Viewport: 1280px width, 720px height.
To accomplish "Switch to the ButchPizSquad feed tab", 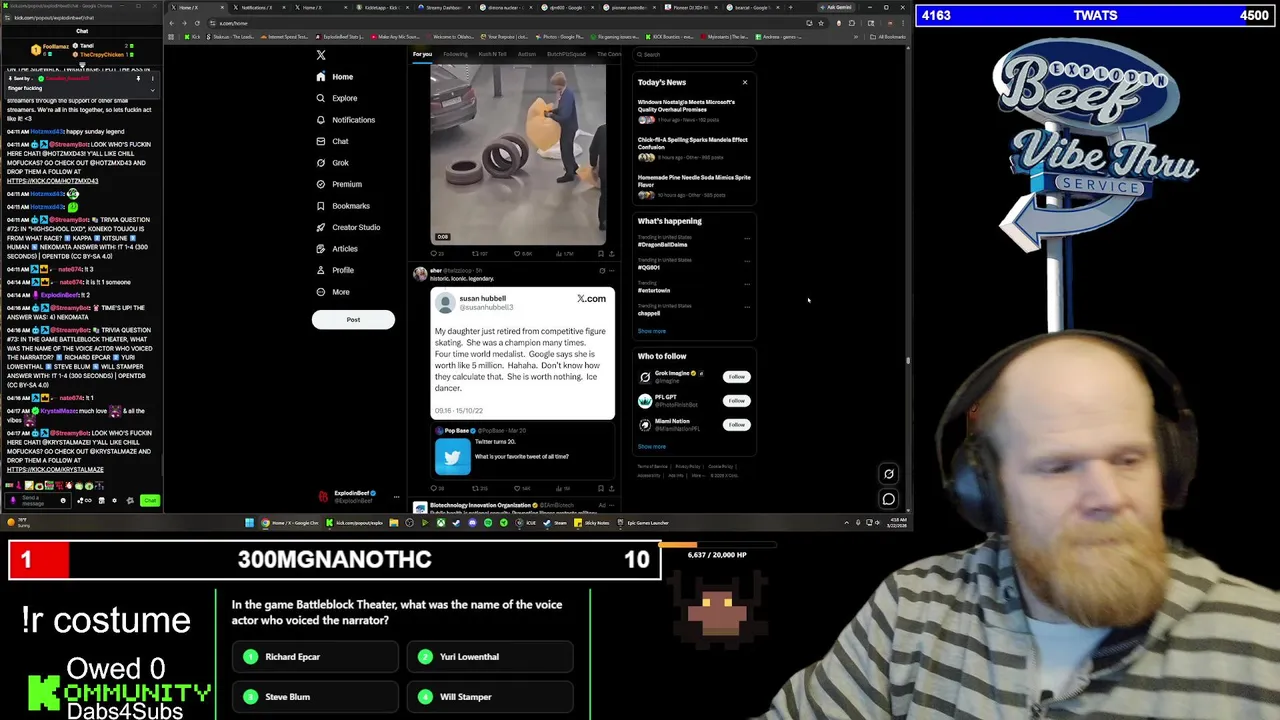I will pos(566,54).
